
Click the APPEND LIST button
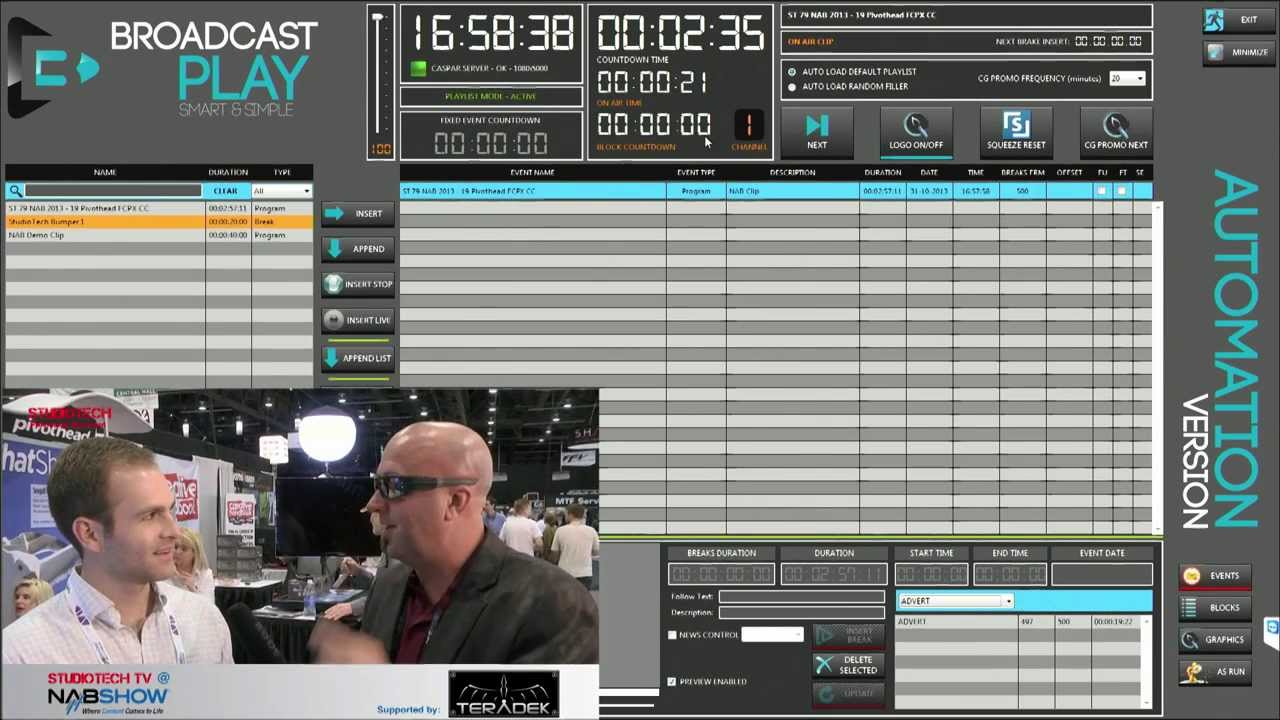coord(358,358)
